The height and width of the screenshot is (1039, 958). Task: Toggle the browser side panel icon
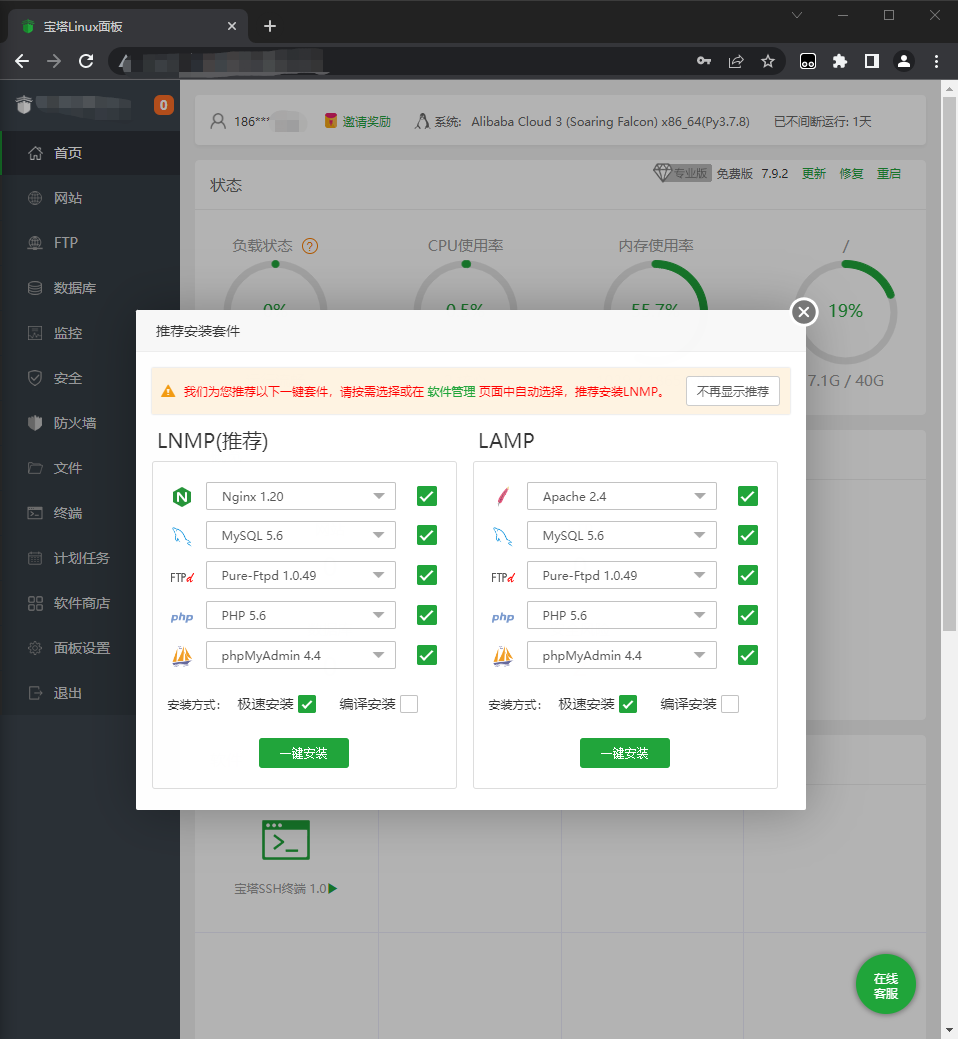click(872, 62)
